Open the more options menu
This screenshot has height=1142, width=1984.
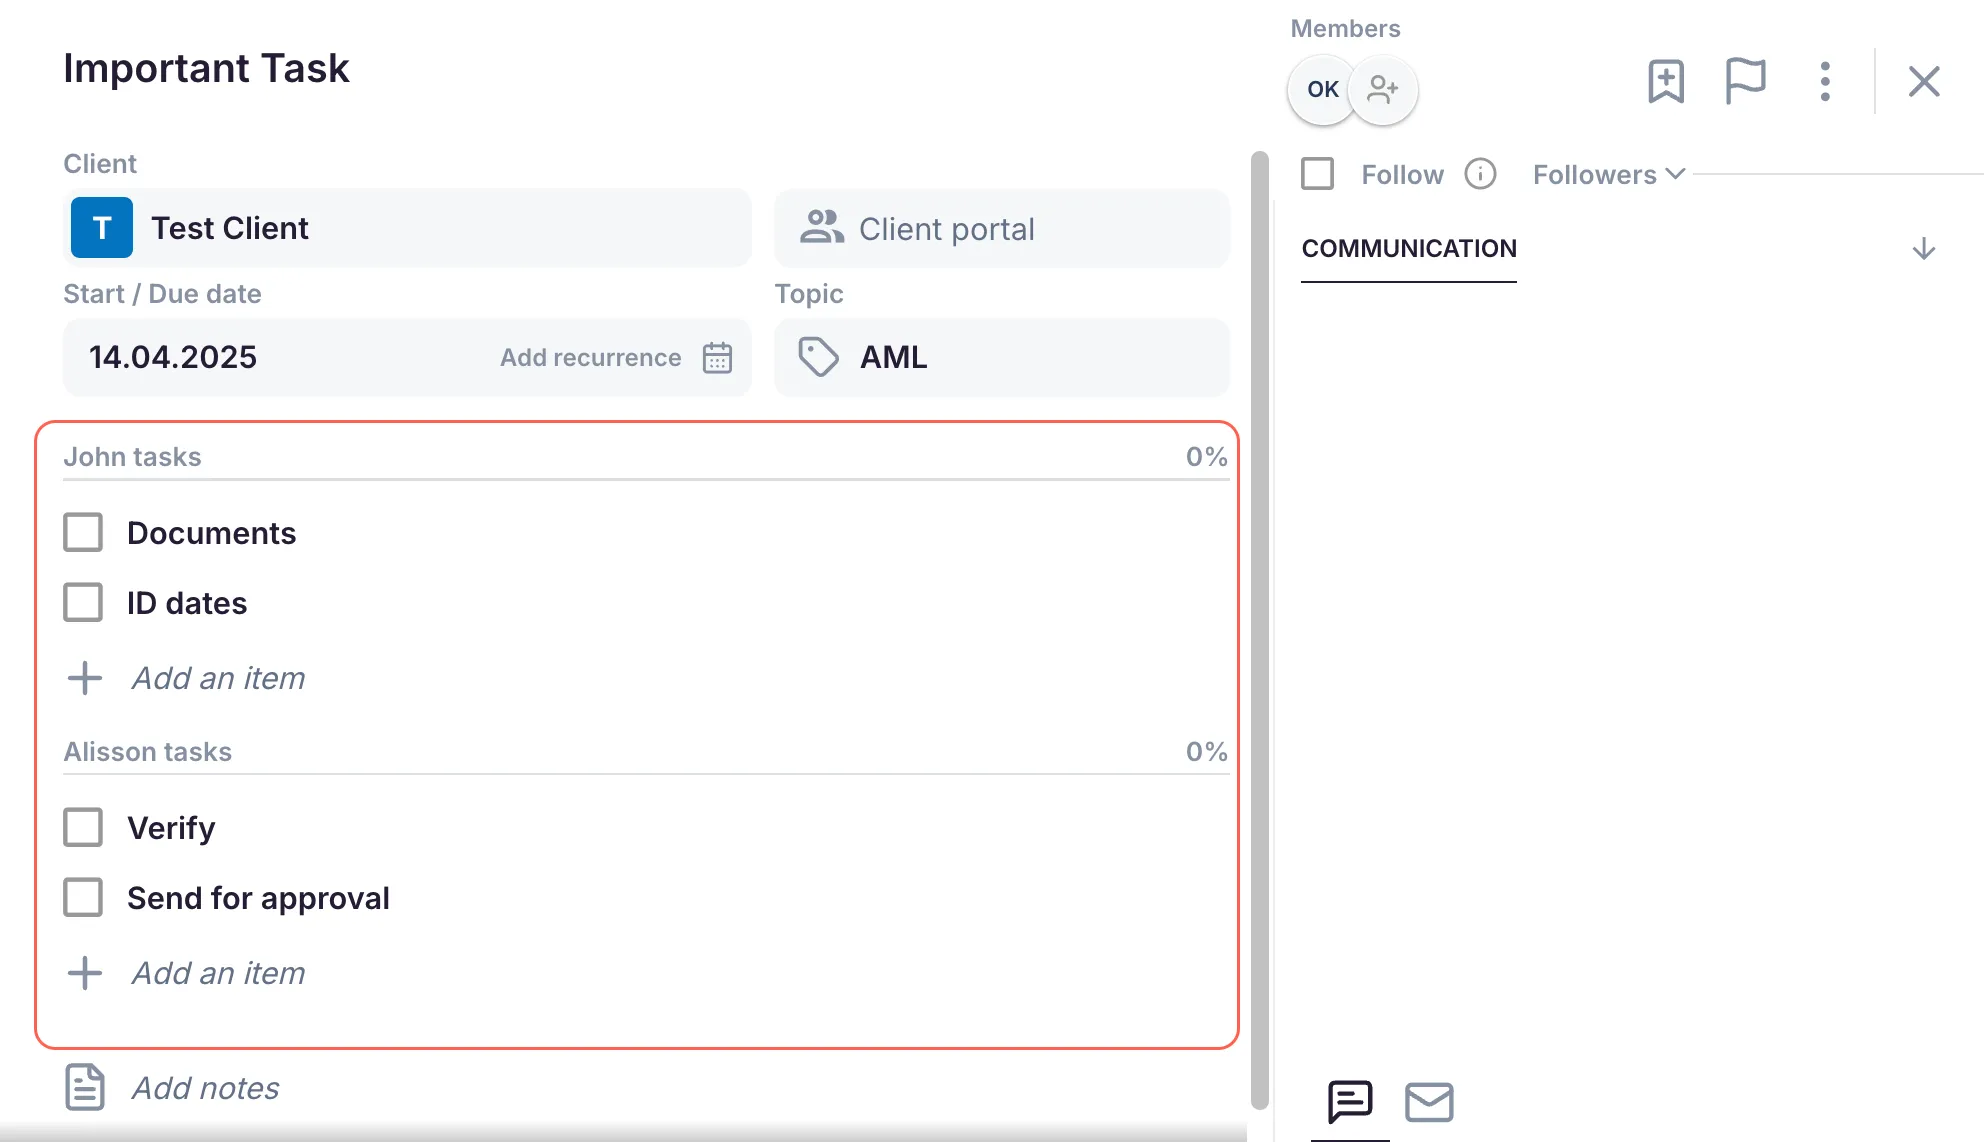coord(1825,81)
